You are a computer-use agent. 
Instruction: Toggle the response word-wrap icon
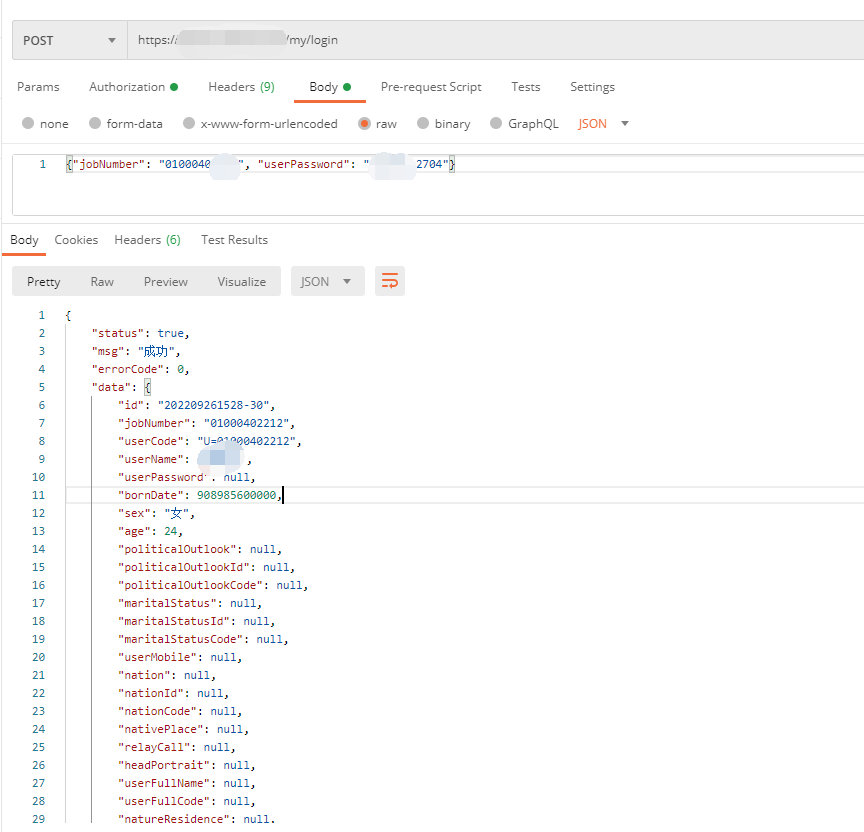[x=390, y=282]
